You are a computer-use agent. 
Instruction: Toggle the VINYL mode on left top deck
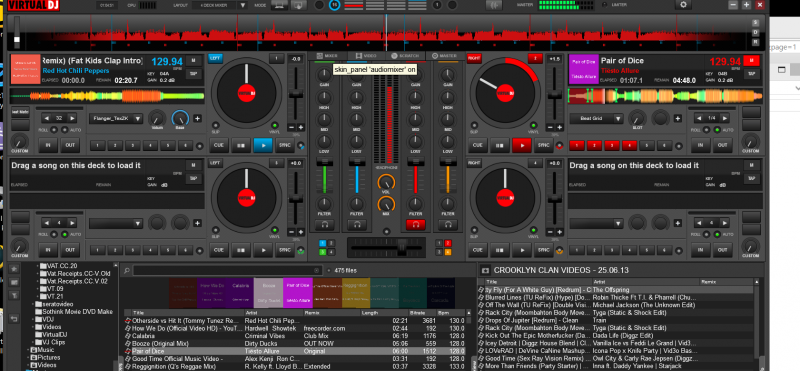[x=274, y=126]
